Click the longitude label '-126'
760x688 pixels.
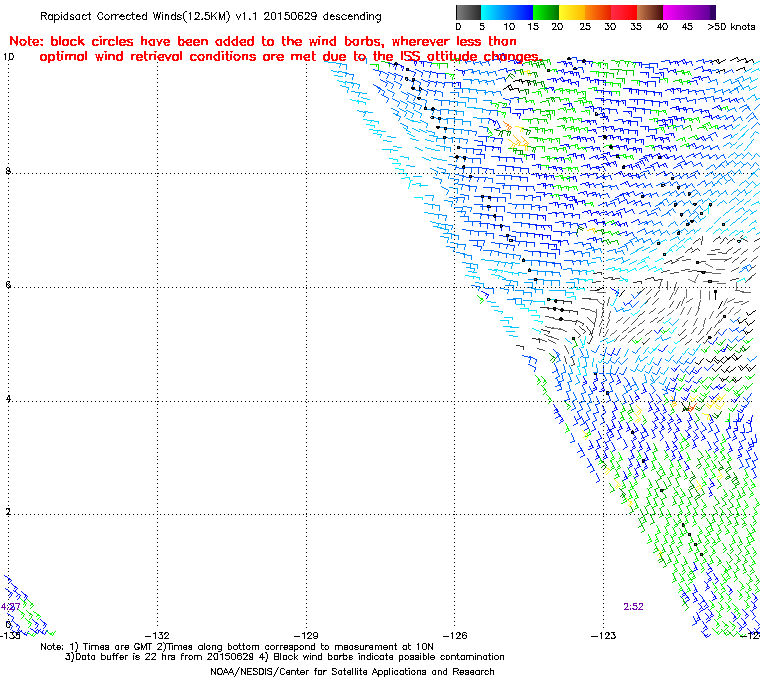455,635
